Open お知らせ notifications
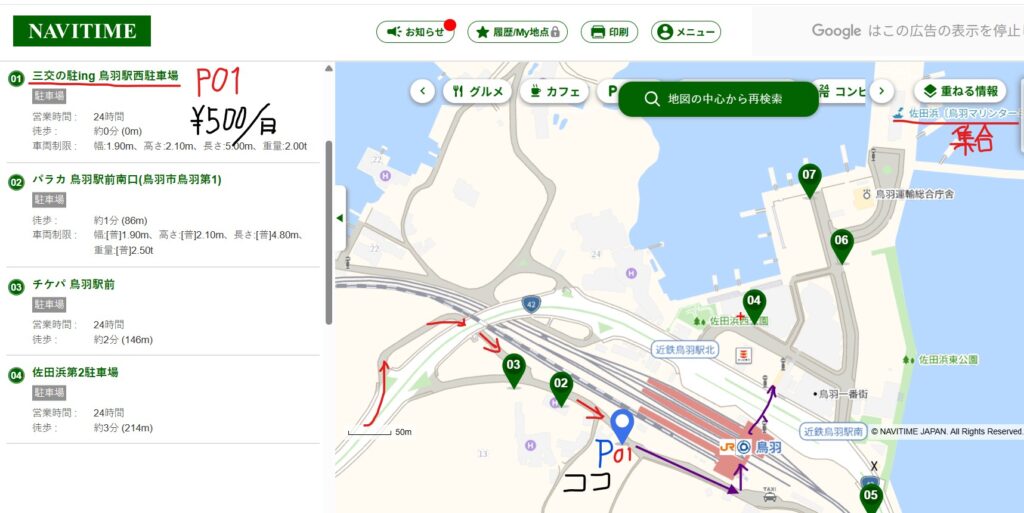The image size is (1024, 513). tap(415, 32)
